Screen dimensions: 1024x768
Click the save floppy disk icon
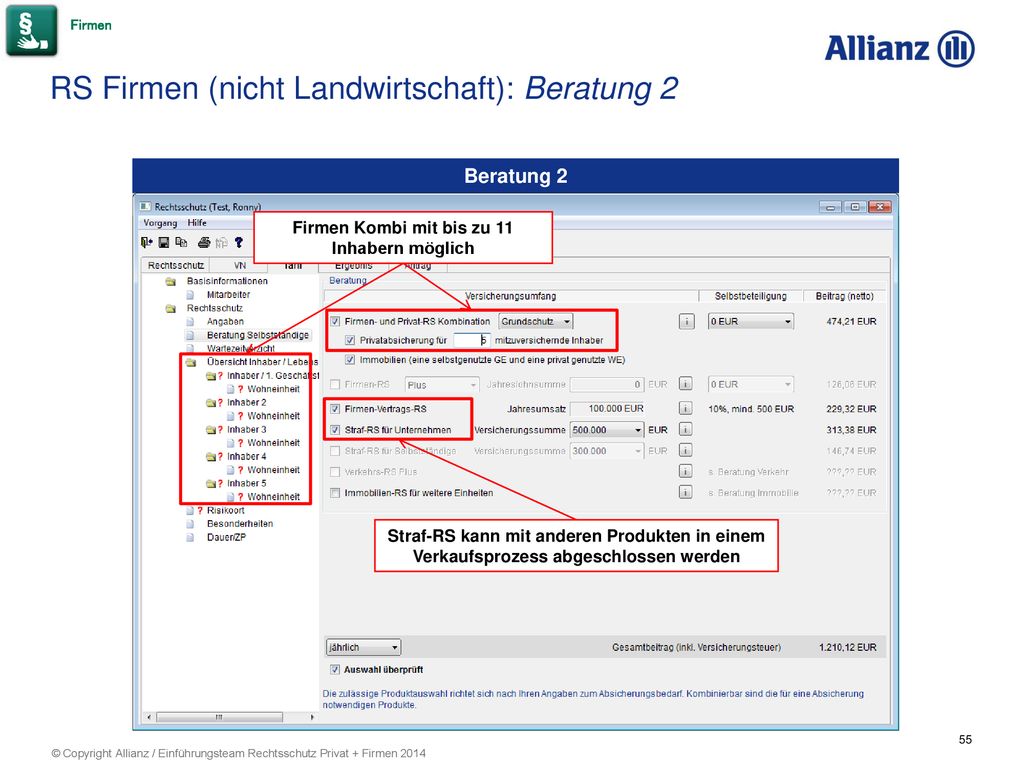164,242
